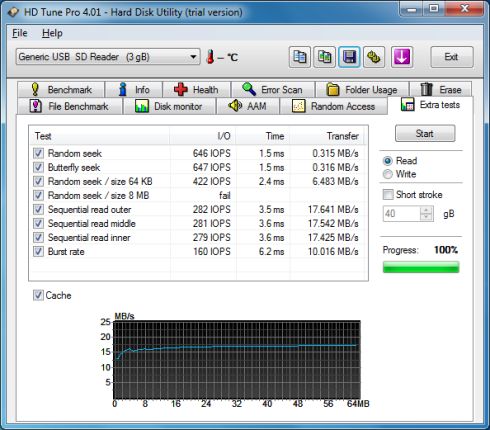This screenshot has height=430, width=490.
Task: Uncheck the Random seek test
Action: click(38, 153)
